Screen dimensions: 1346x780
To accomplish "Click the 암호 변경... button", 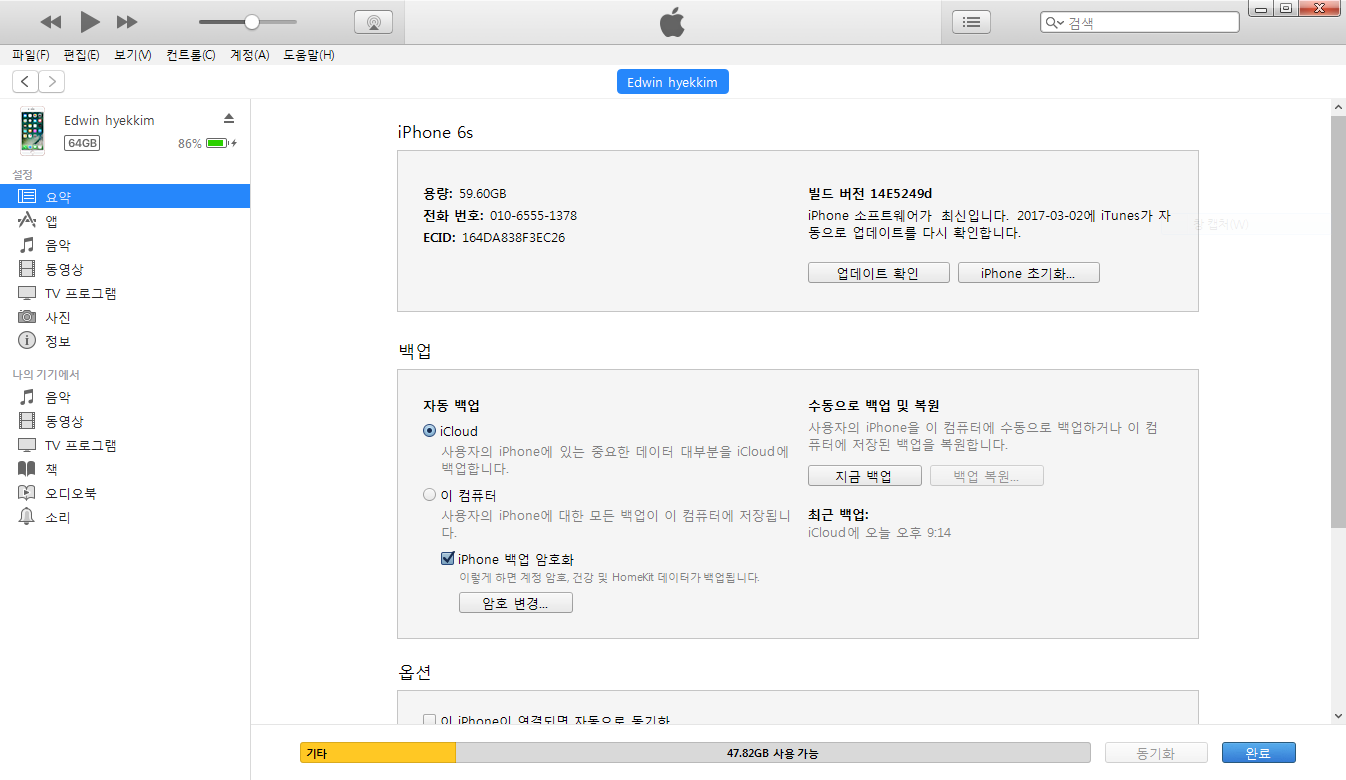I will click(515, 603).
